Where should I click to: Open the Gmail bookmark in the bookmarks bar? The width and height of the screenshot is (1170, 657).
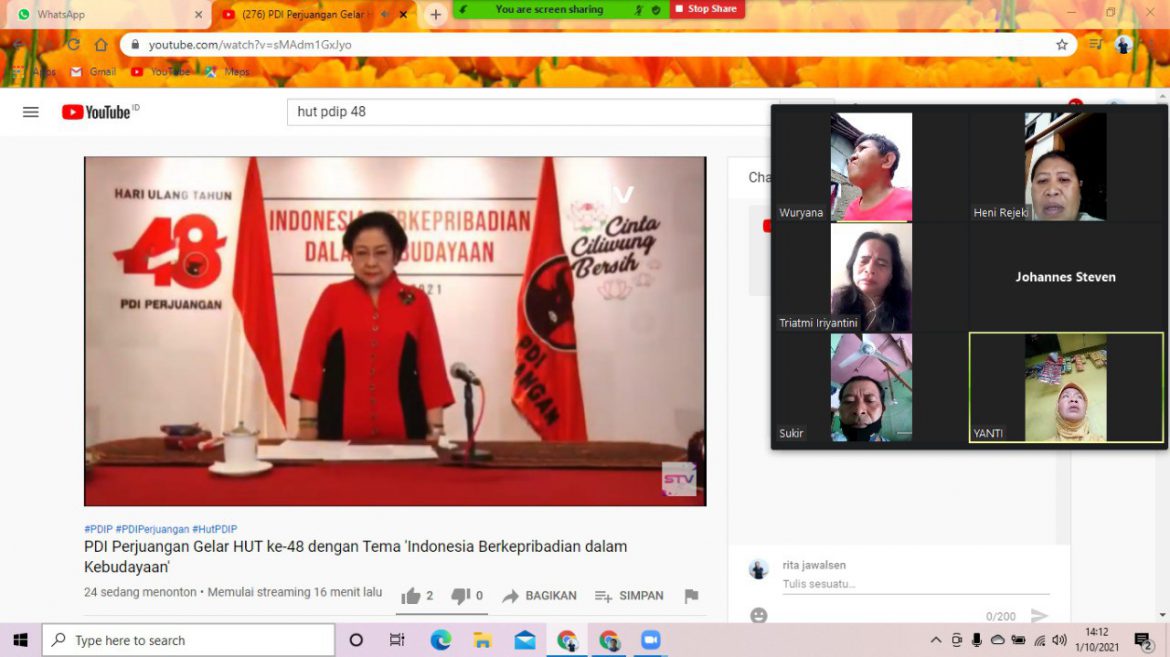[x=93, y=71]
